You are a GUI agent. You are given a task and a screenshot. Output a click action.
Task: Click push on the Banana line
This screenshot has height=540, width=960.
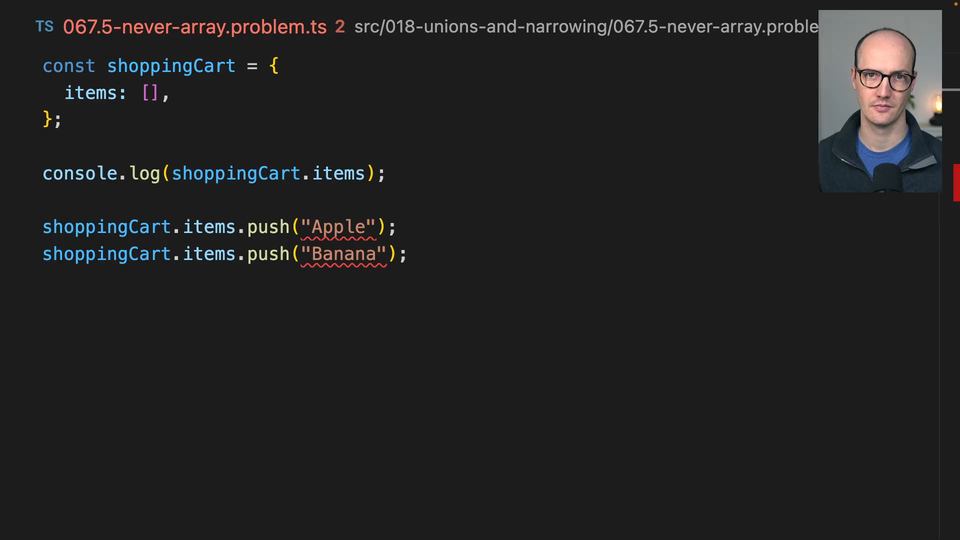tap(268, 254)
